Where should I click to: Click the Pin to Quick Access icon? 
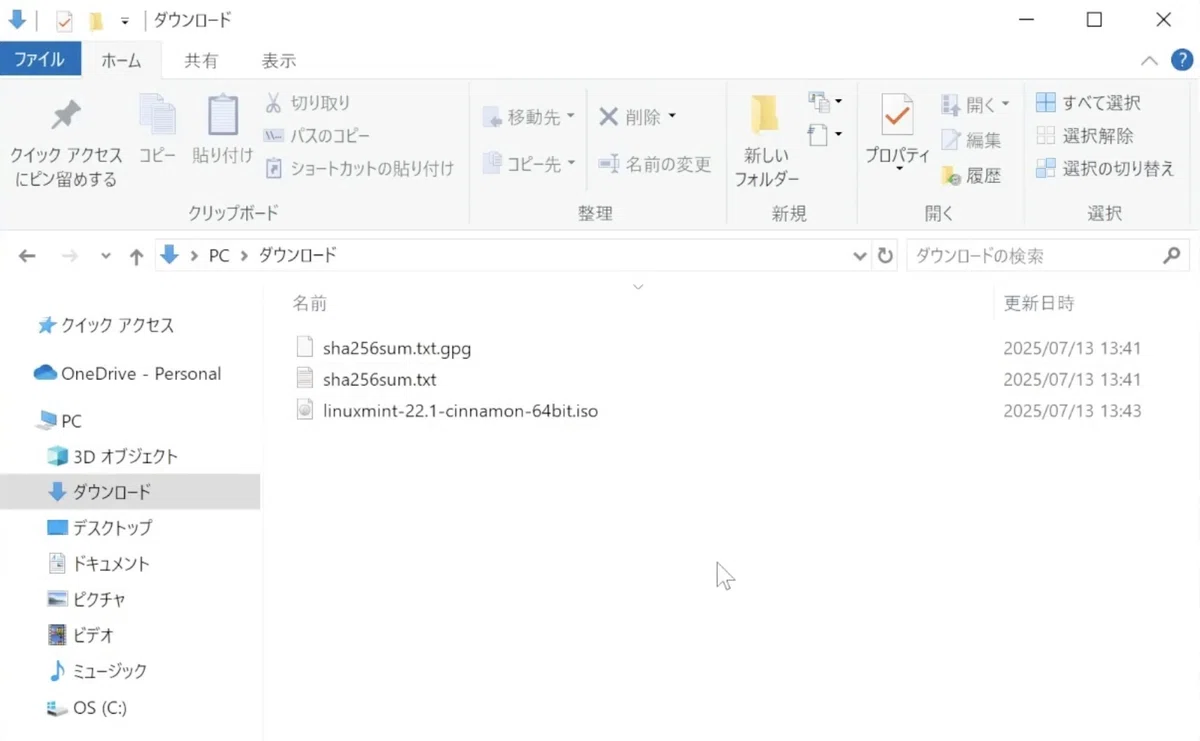tap(66, 115)
